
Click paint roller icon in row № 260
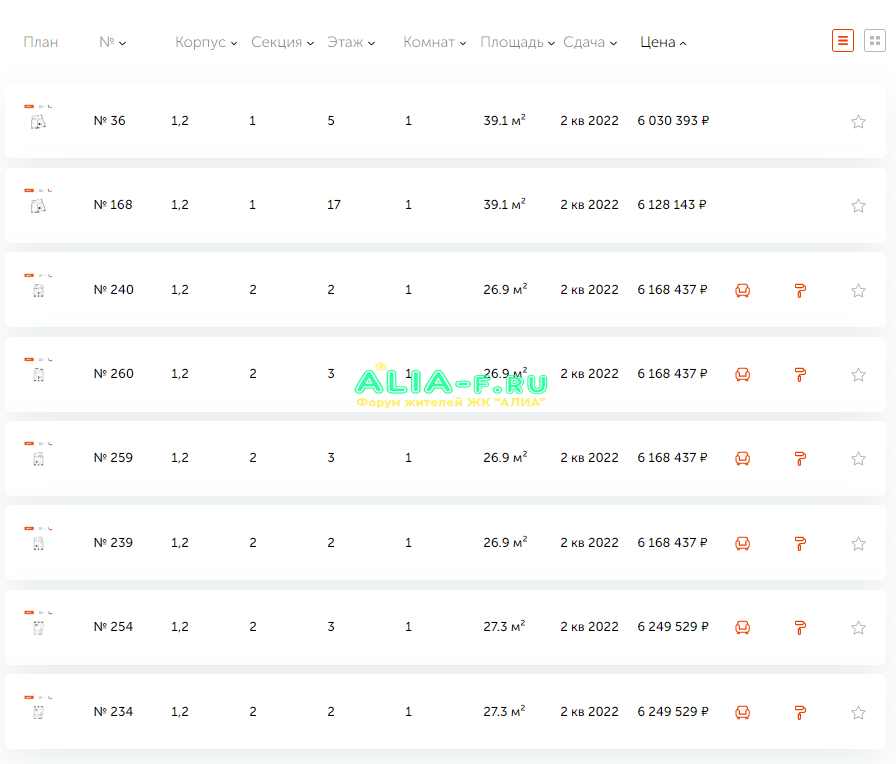coord(800,374)
